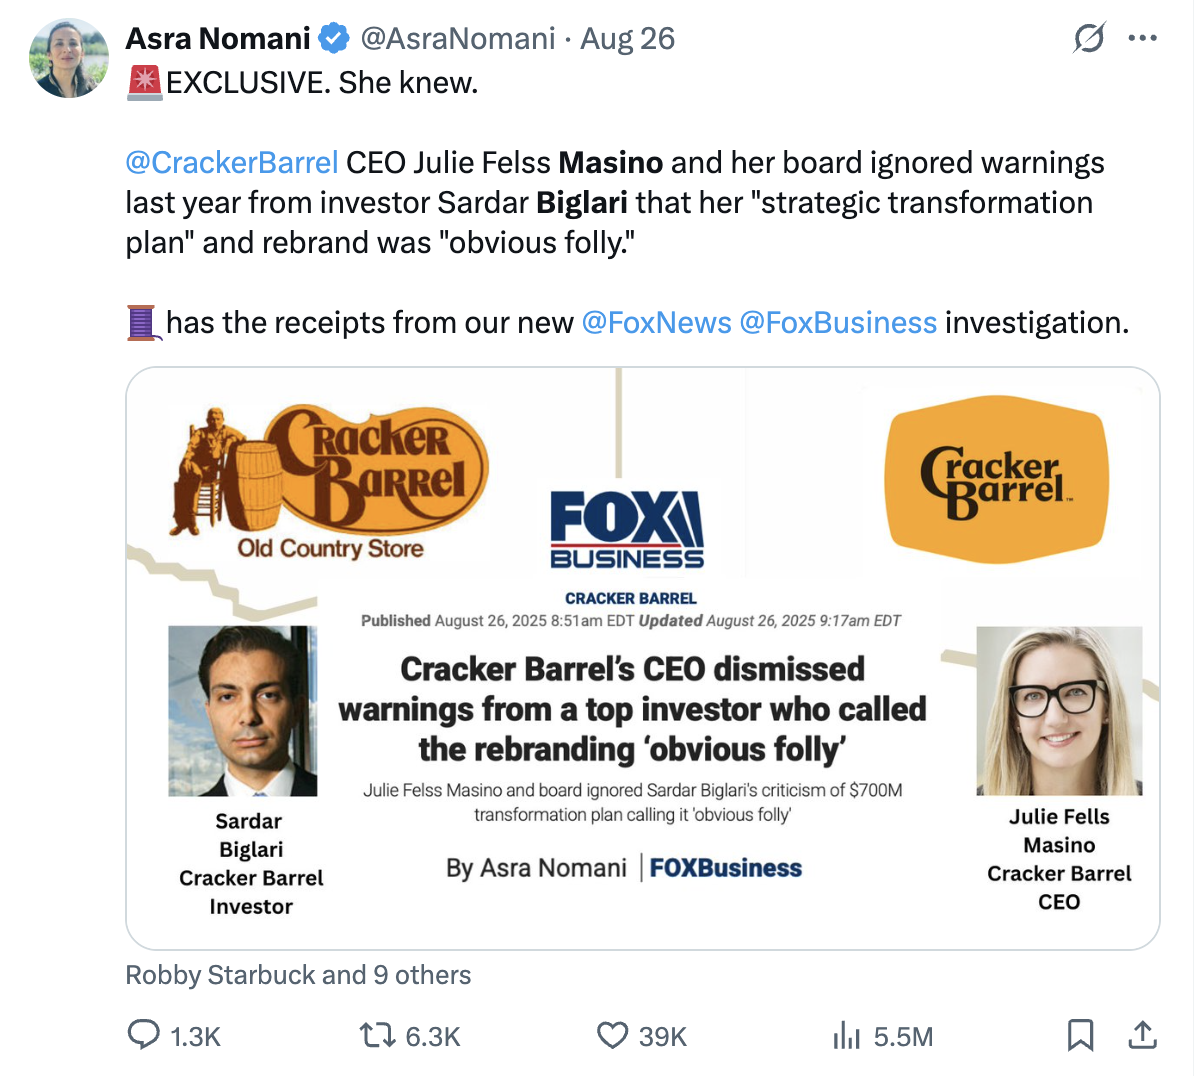
Task: Click the Asra Nomani display name
Action: pos(218,39)
